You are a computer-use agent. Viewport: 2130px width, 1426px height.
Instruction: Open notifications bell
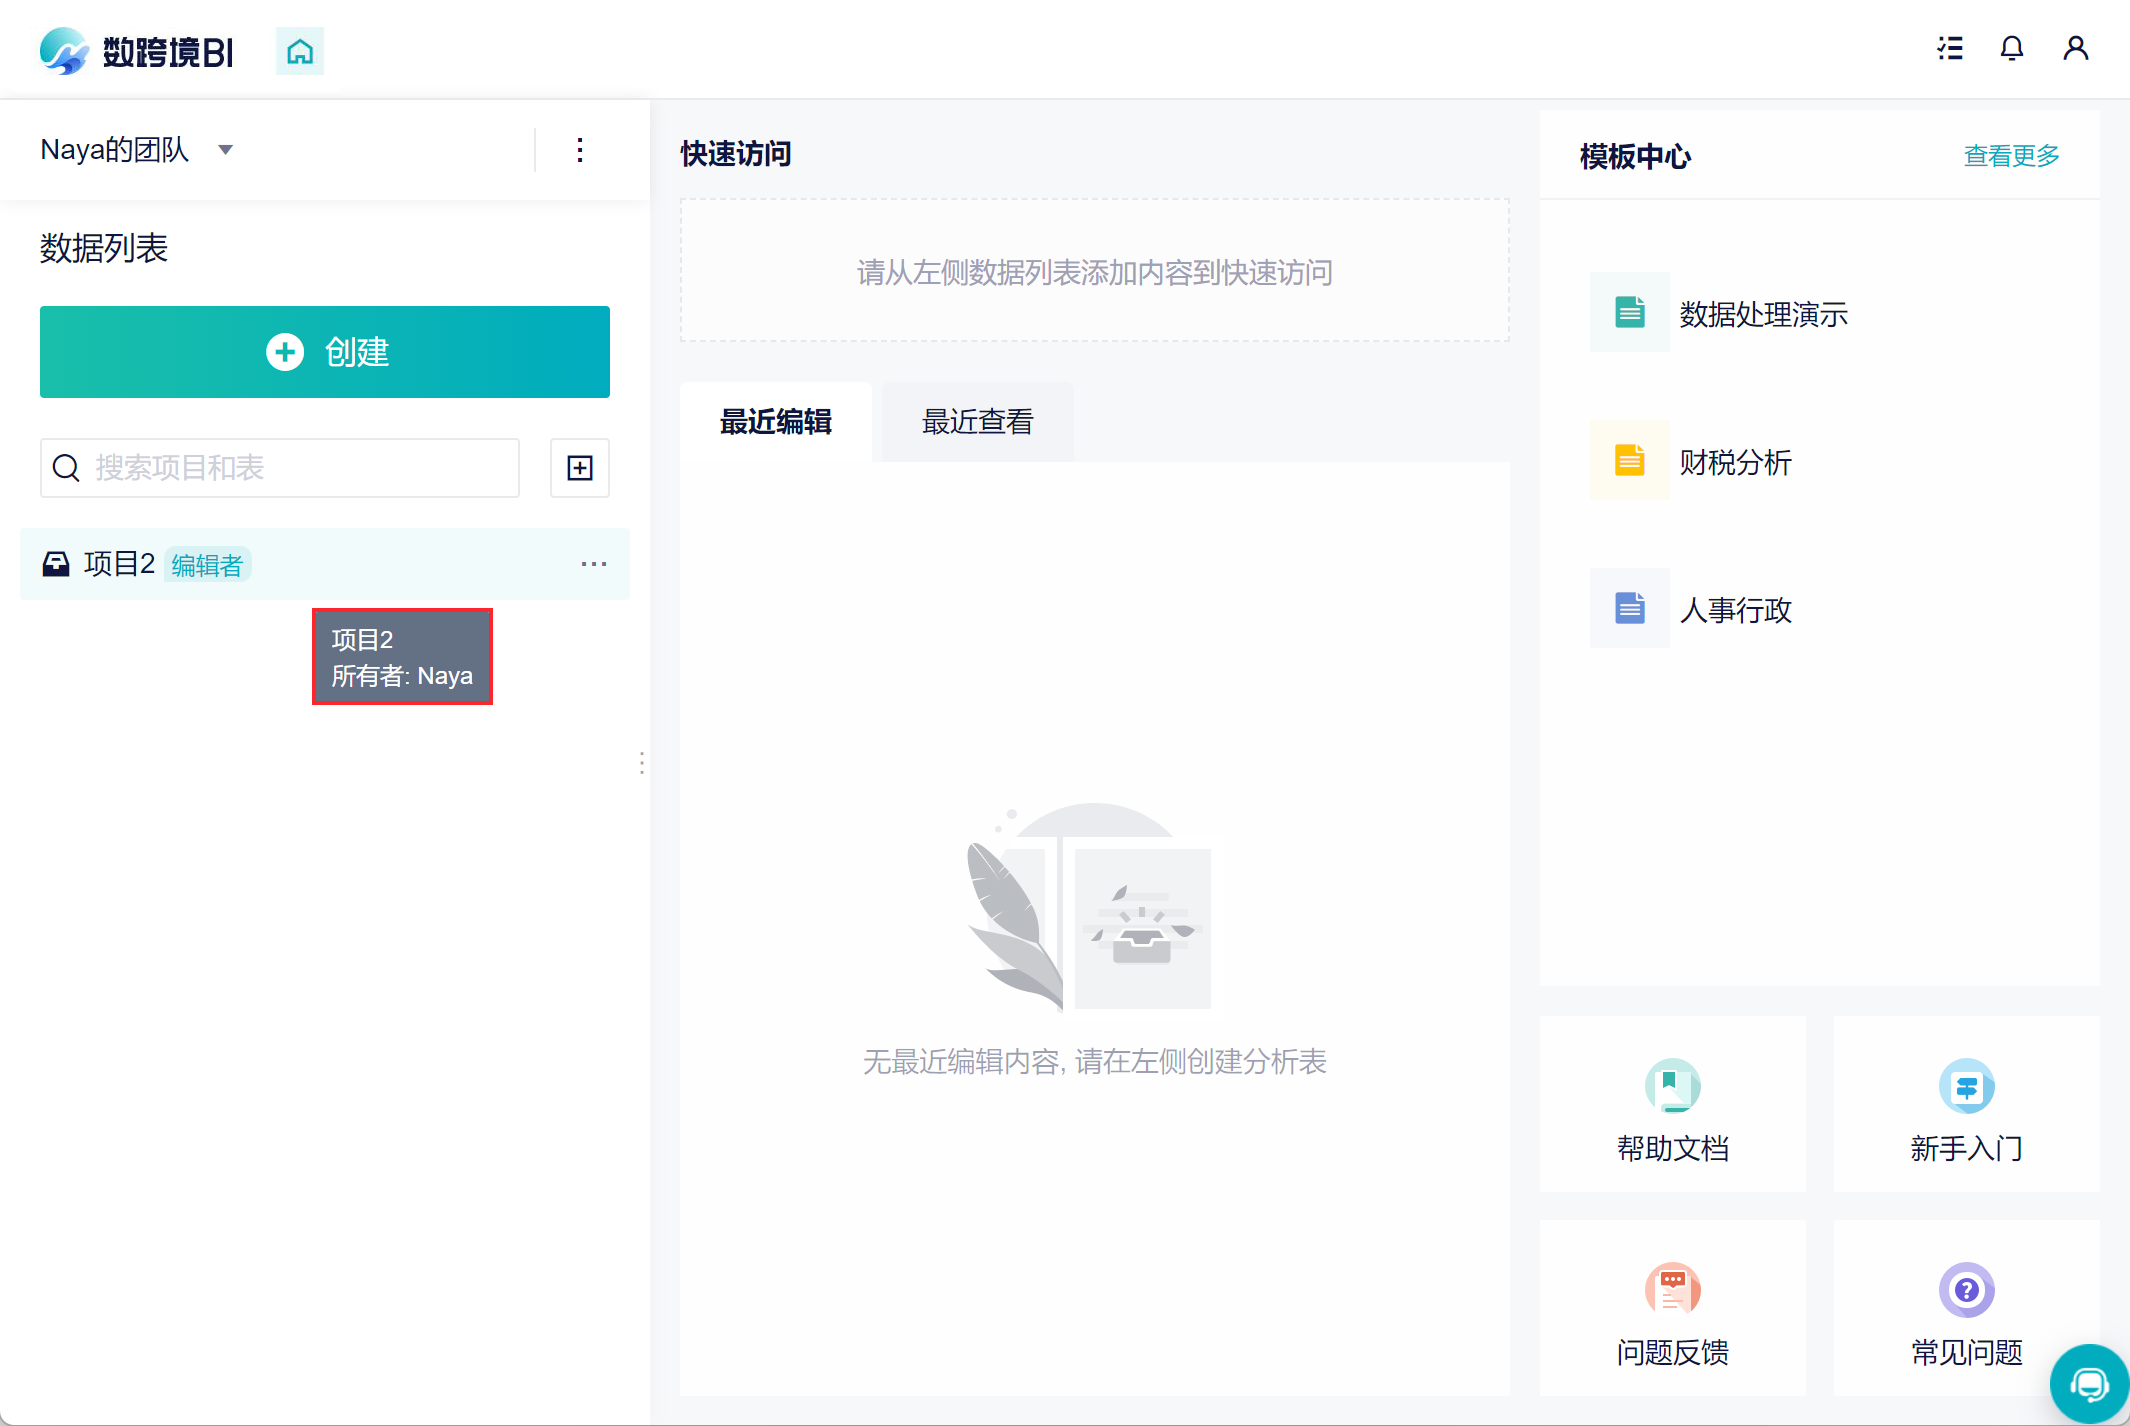coord(2012,48)
